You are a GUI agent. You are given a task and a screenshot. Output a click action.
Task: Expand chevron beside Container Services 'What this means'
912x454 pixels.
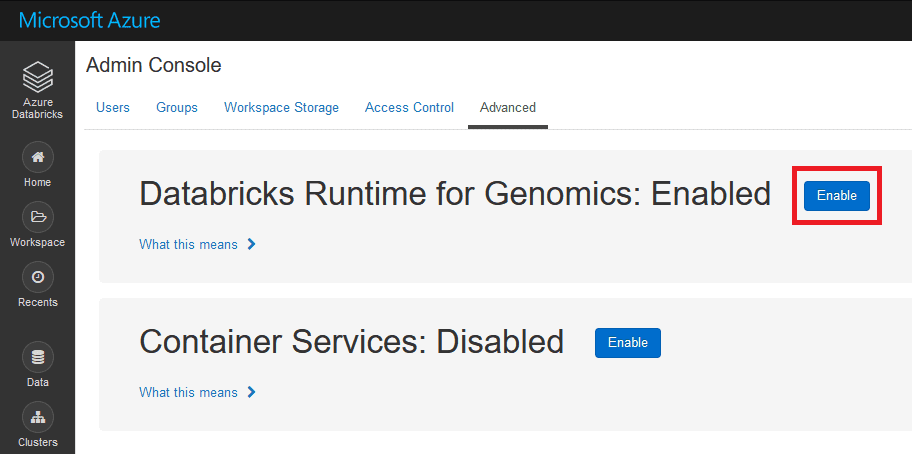[251, 392]
